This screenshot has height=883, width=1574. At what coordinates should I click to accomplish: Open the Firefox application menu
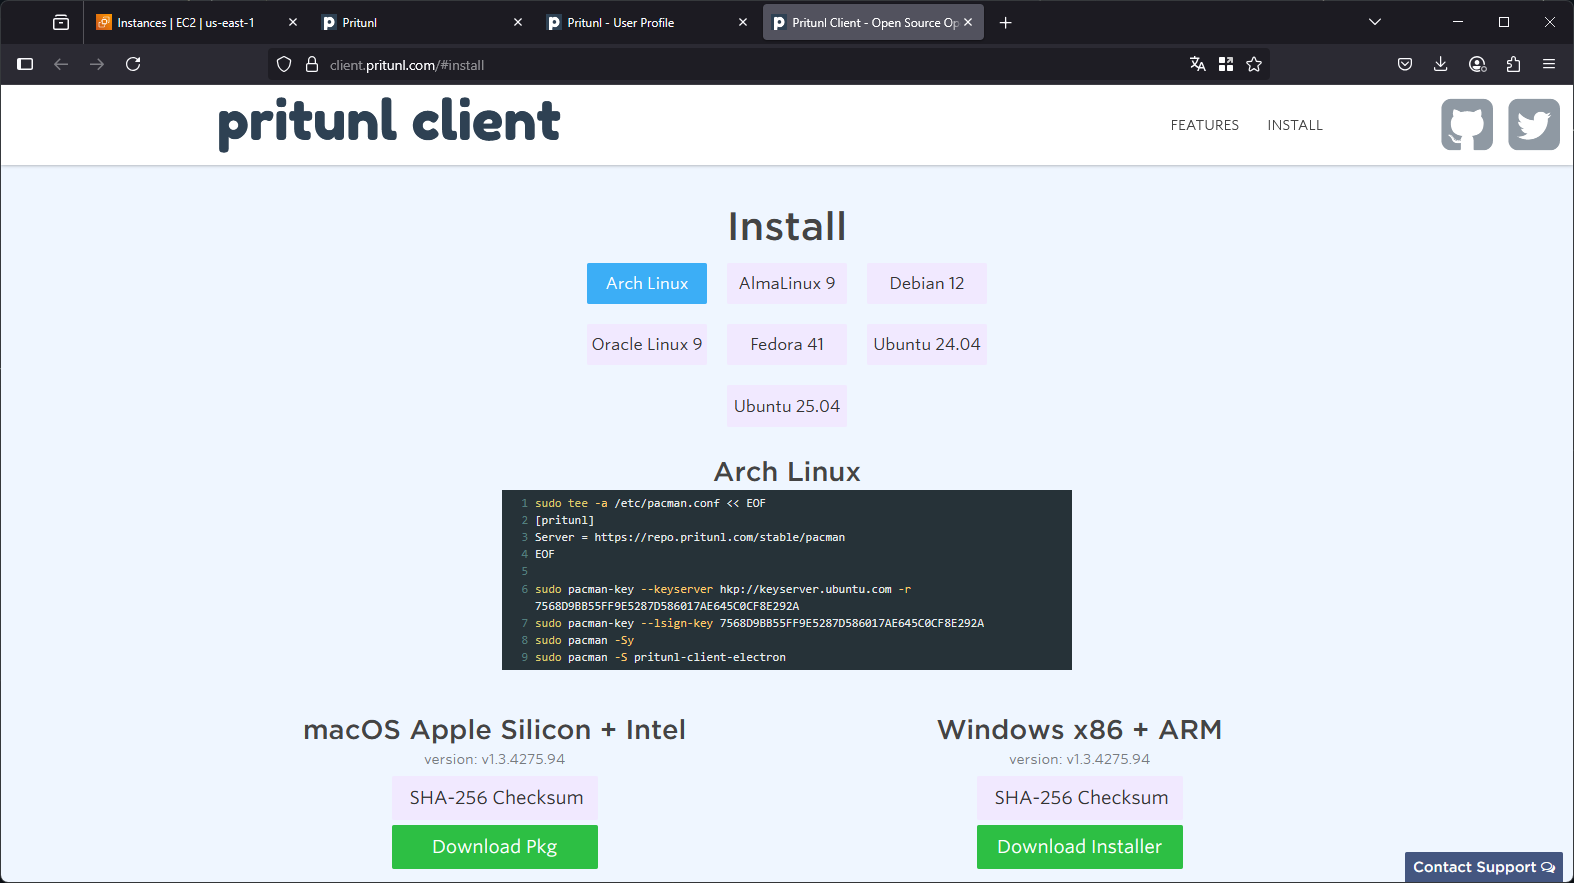coord(1549,64)
